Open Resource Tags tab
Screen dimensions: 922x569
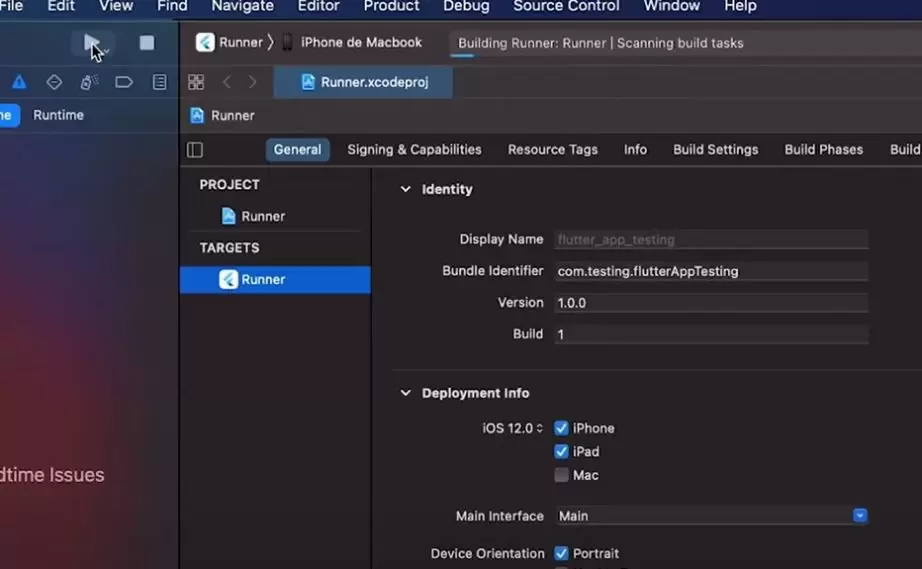click(553, 150)
